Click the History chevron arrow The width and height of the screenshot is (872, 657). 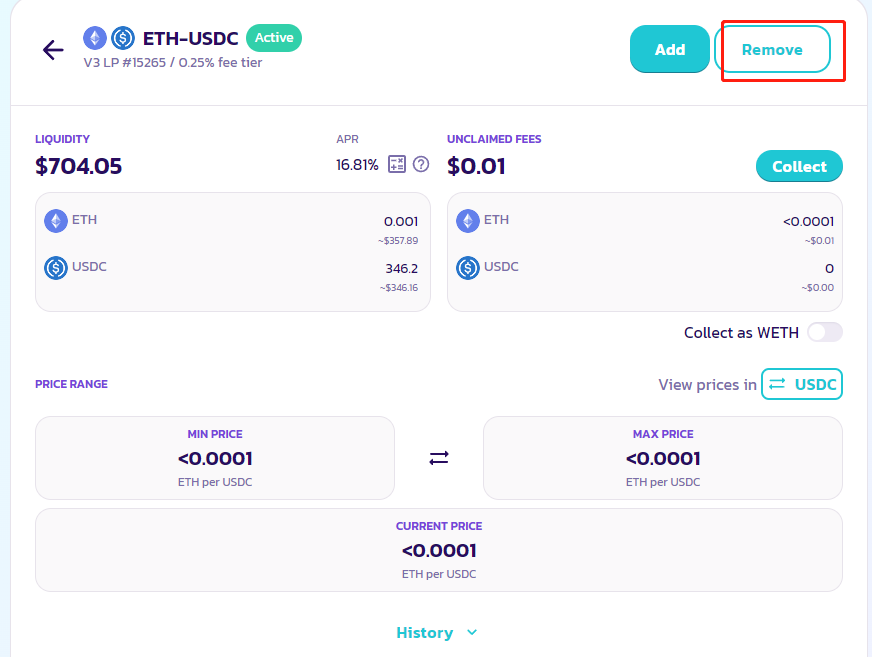click(x=473, y=633)
